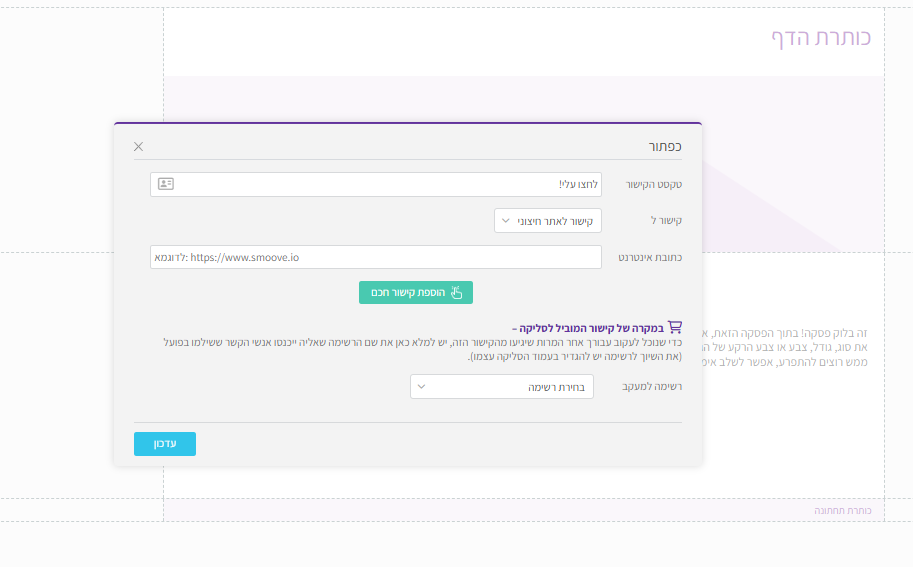Click the chevron of קישור לאתר חיצוני dropdown
This screenshot has width=913, height=567.
pos(506,221)
